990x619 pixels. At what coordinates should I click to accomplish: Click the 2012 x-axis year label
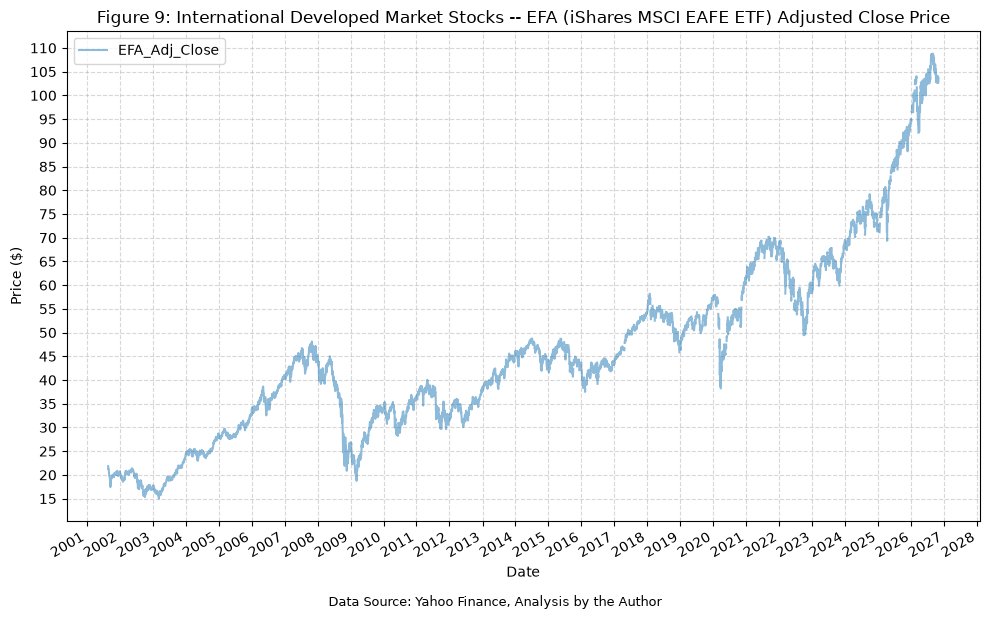tap(430, 543)
